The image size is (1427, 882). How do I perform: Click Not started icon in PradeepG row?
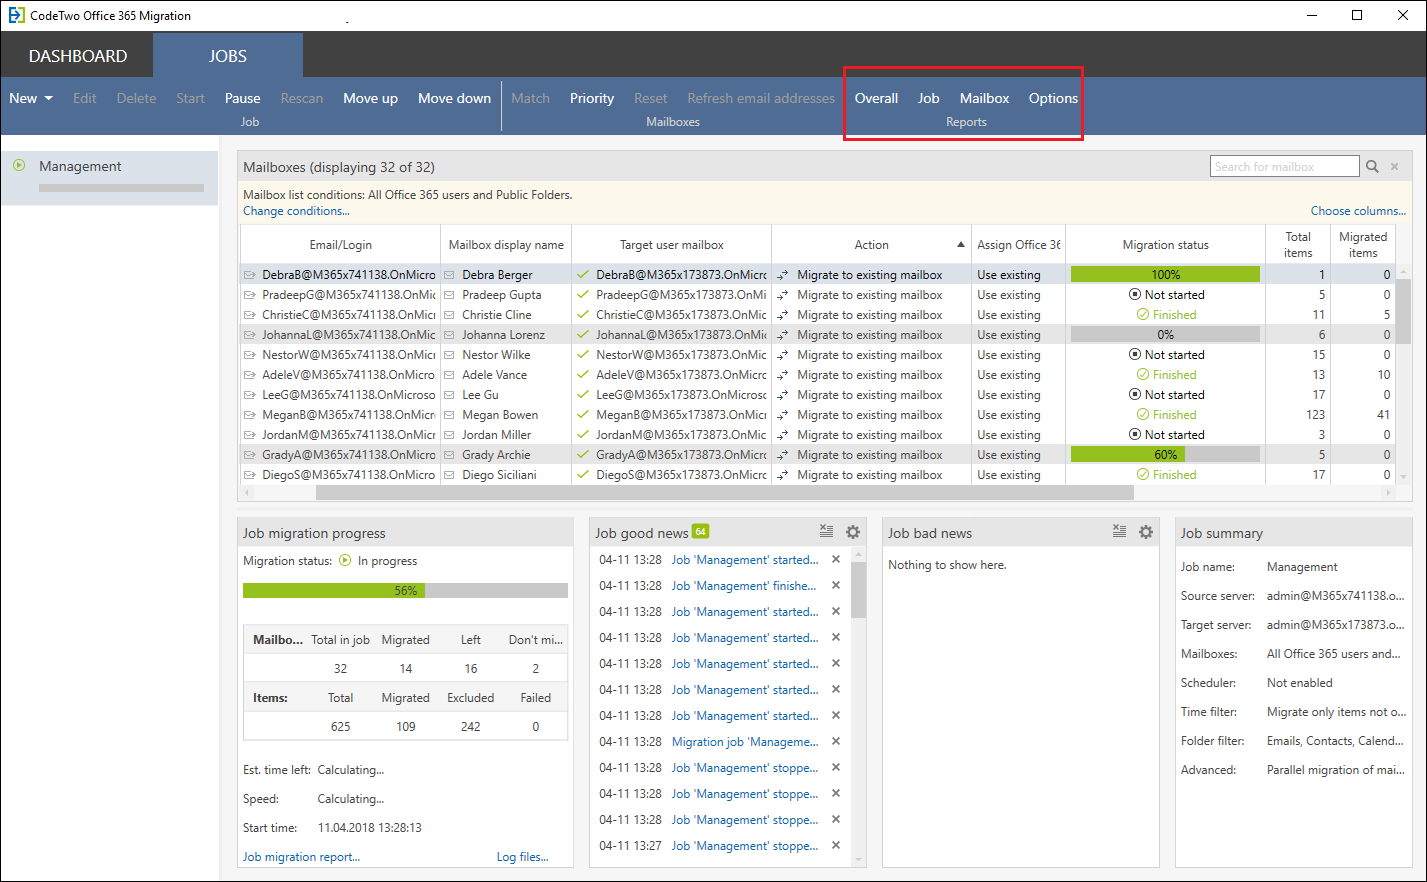pyautogui.click(x=1135, y=294)
